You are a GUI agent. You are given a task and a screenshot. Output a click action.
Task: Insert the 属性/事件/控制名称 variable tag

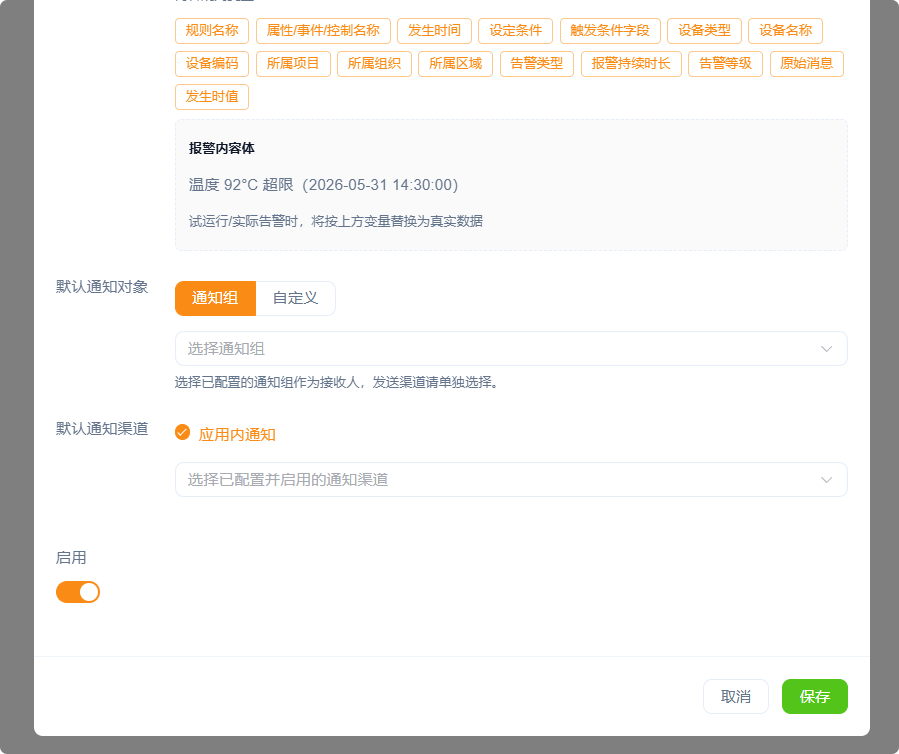tap(323, 31)
